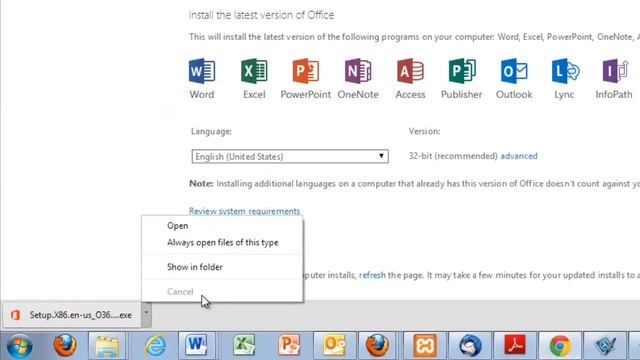Click the bold Note: text

tap(201, 184)
